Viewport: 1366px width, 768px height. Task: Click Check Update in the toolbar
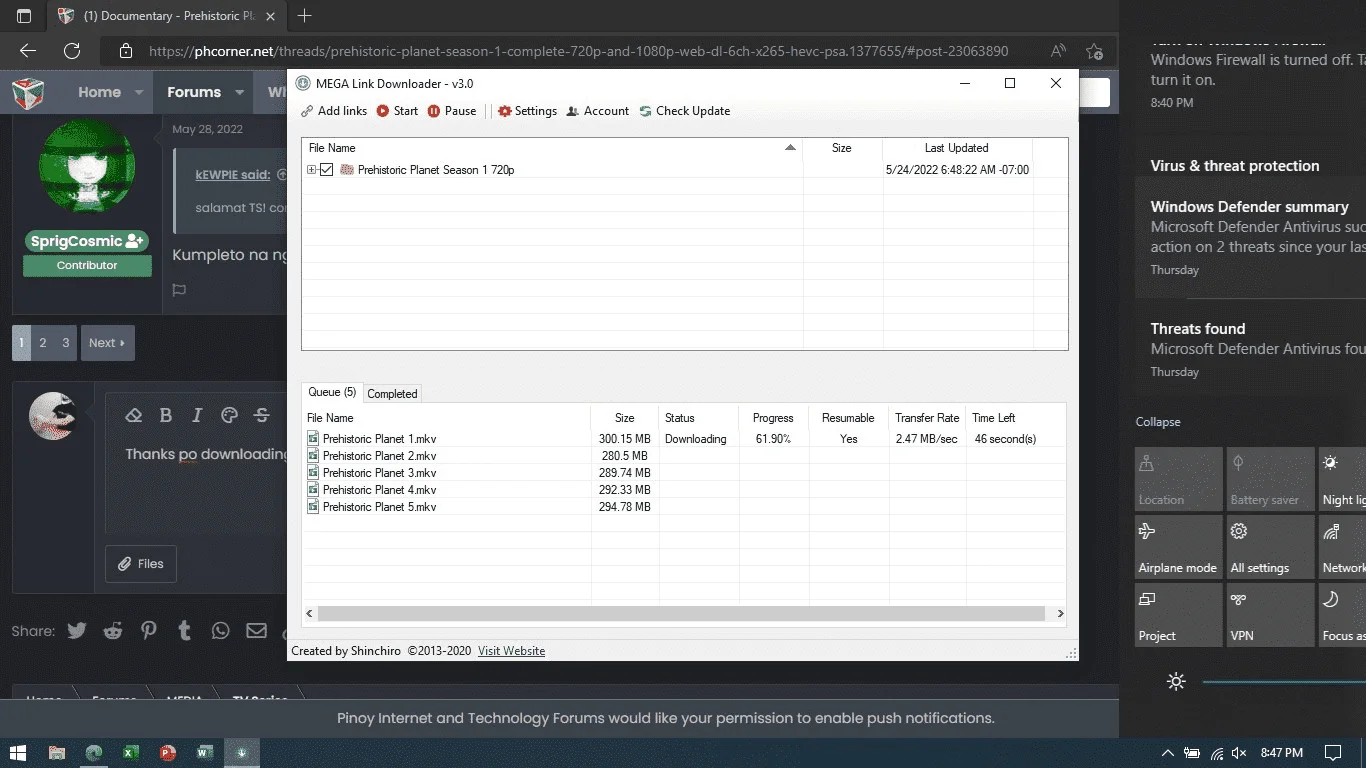(x=685, y=111)
